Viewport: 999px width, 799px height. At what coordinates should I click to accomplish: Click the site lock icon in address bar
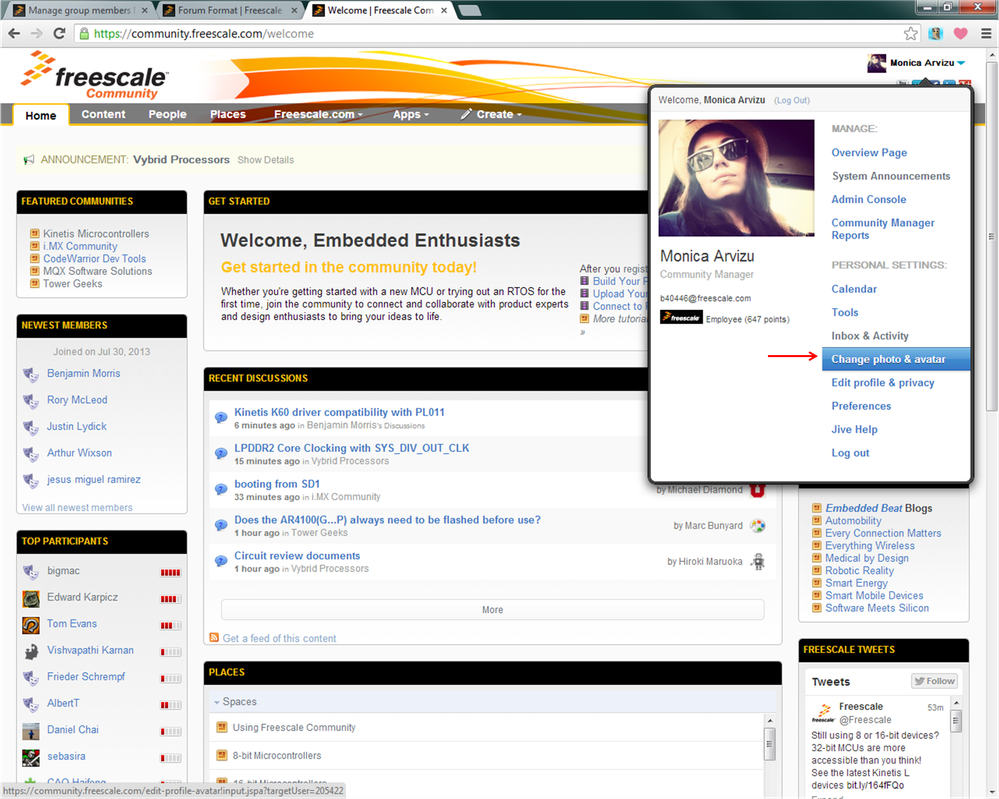click(84, 33)
